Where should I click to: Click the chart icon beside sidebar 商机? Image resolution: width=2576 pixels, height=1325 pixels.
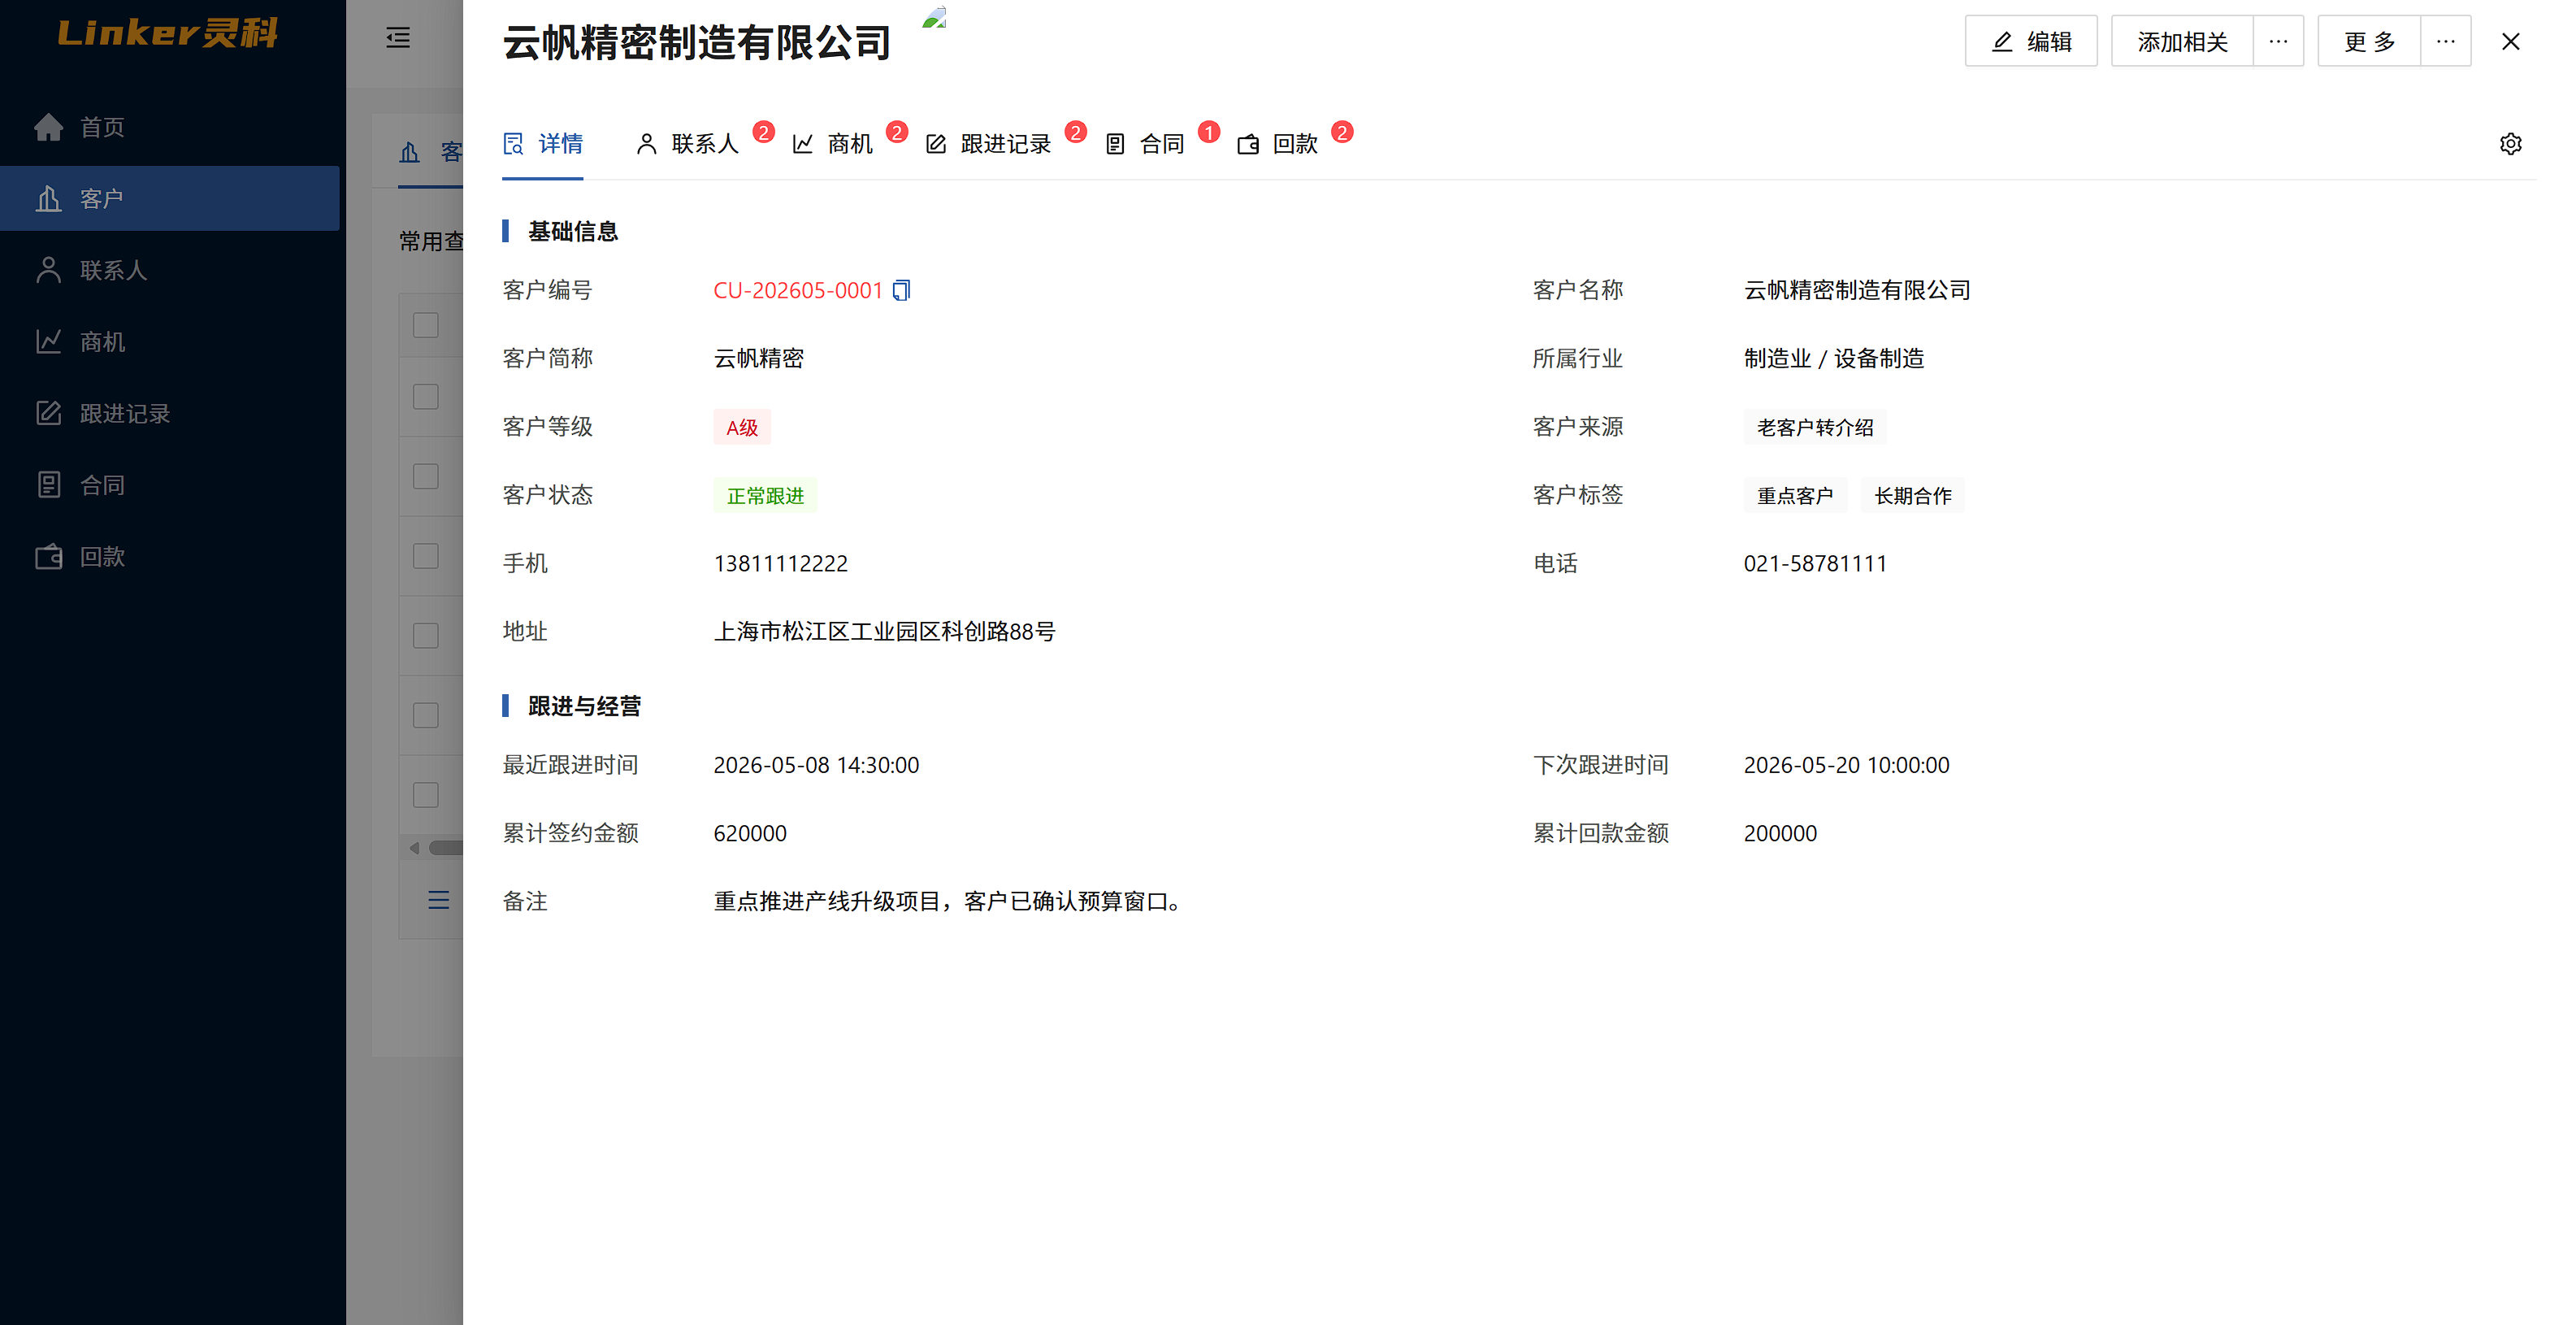click(x=48, y=342)
